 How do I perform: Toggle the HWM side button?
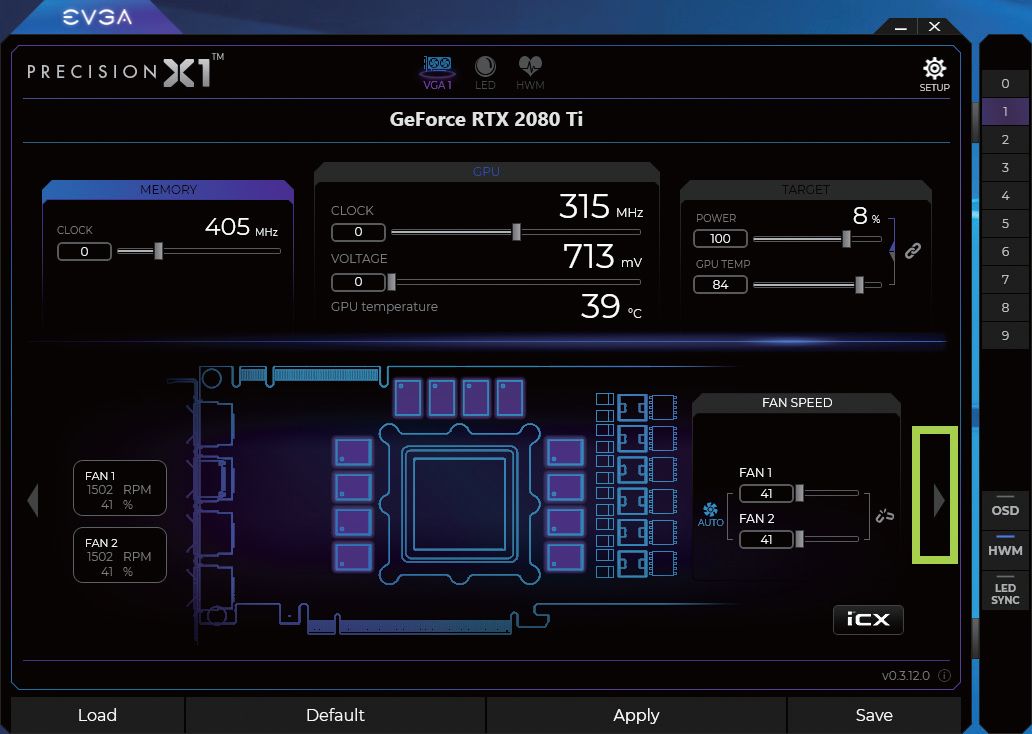1004,548
